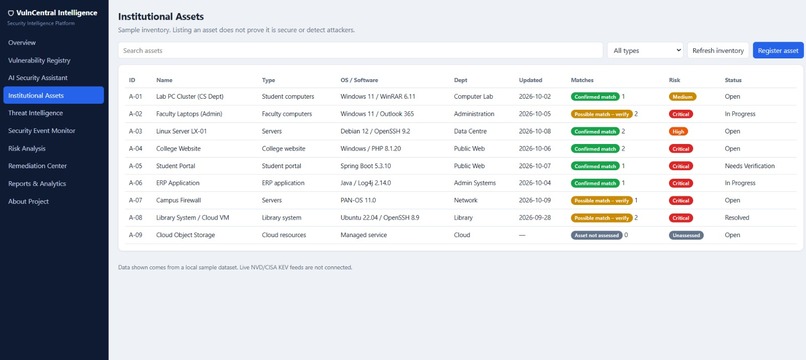Click the Updated column header
The width and height of the screenshot is (806, 360).
point(530,80)
